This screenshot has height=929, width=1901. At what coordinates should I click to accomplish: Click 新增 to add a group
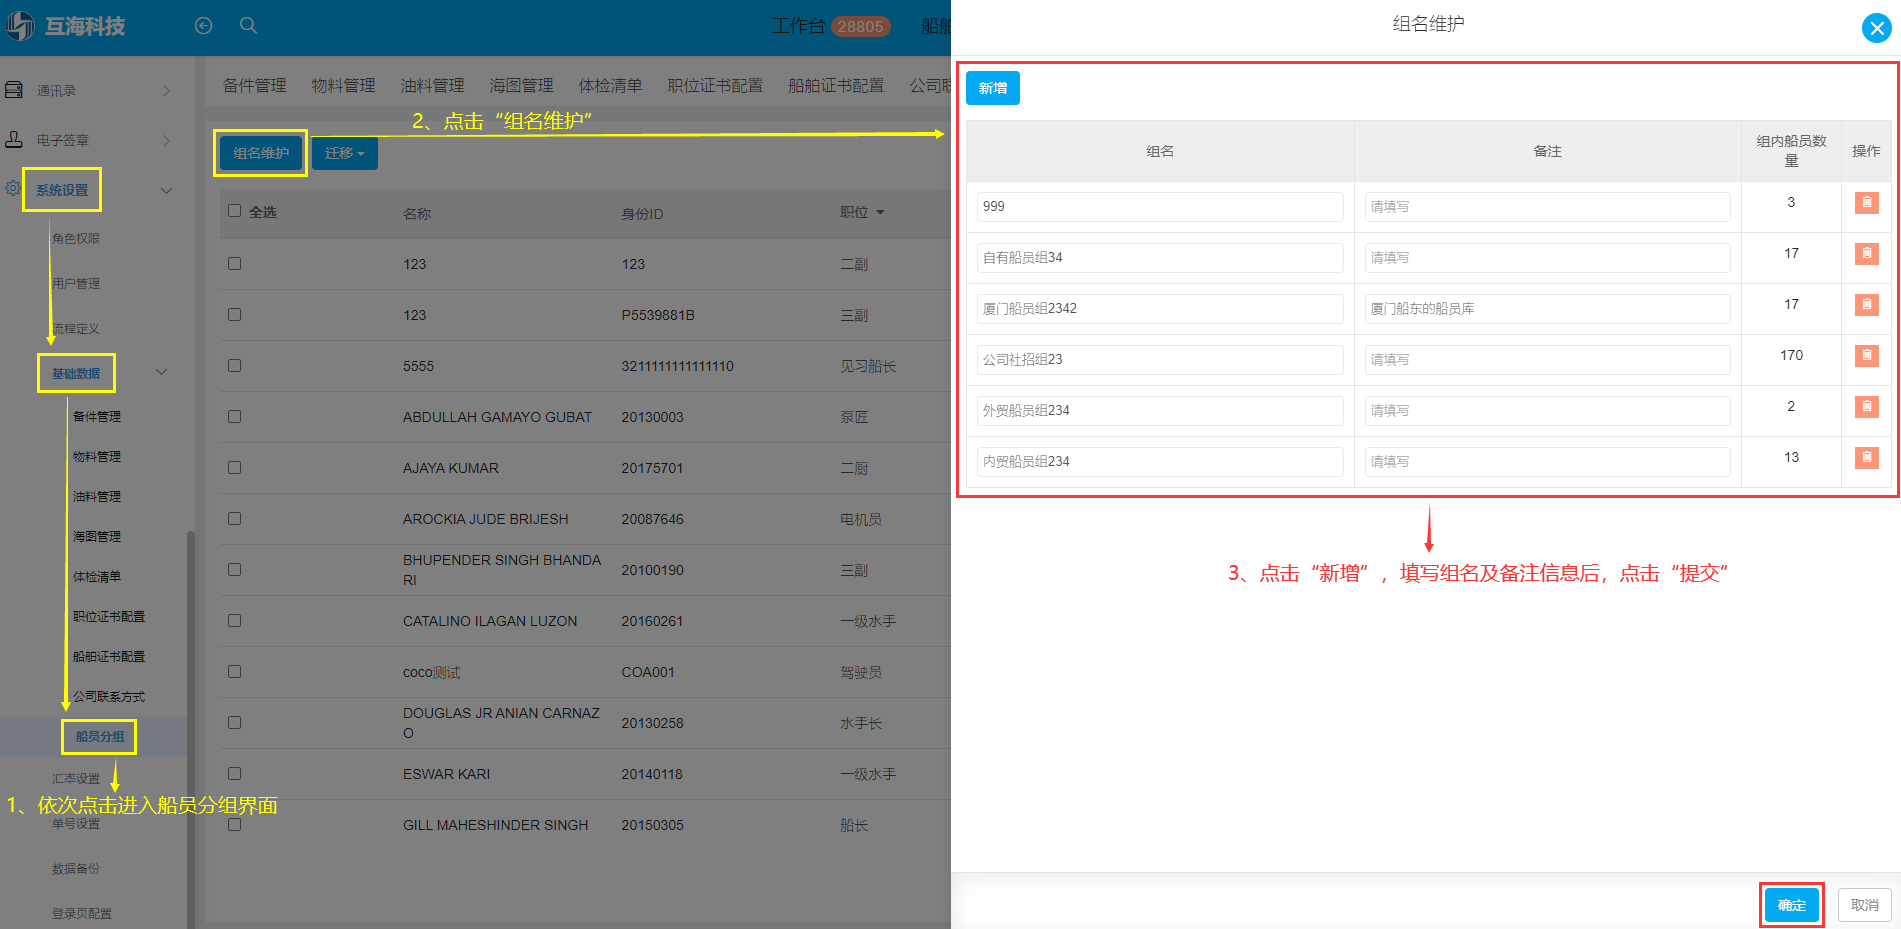992,88
